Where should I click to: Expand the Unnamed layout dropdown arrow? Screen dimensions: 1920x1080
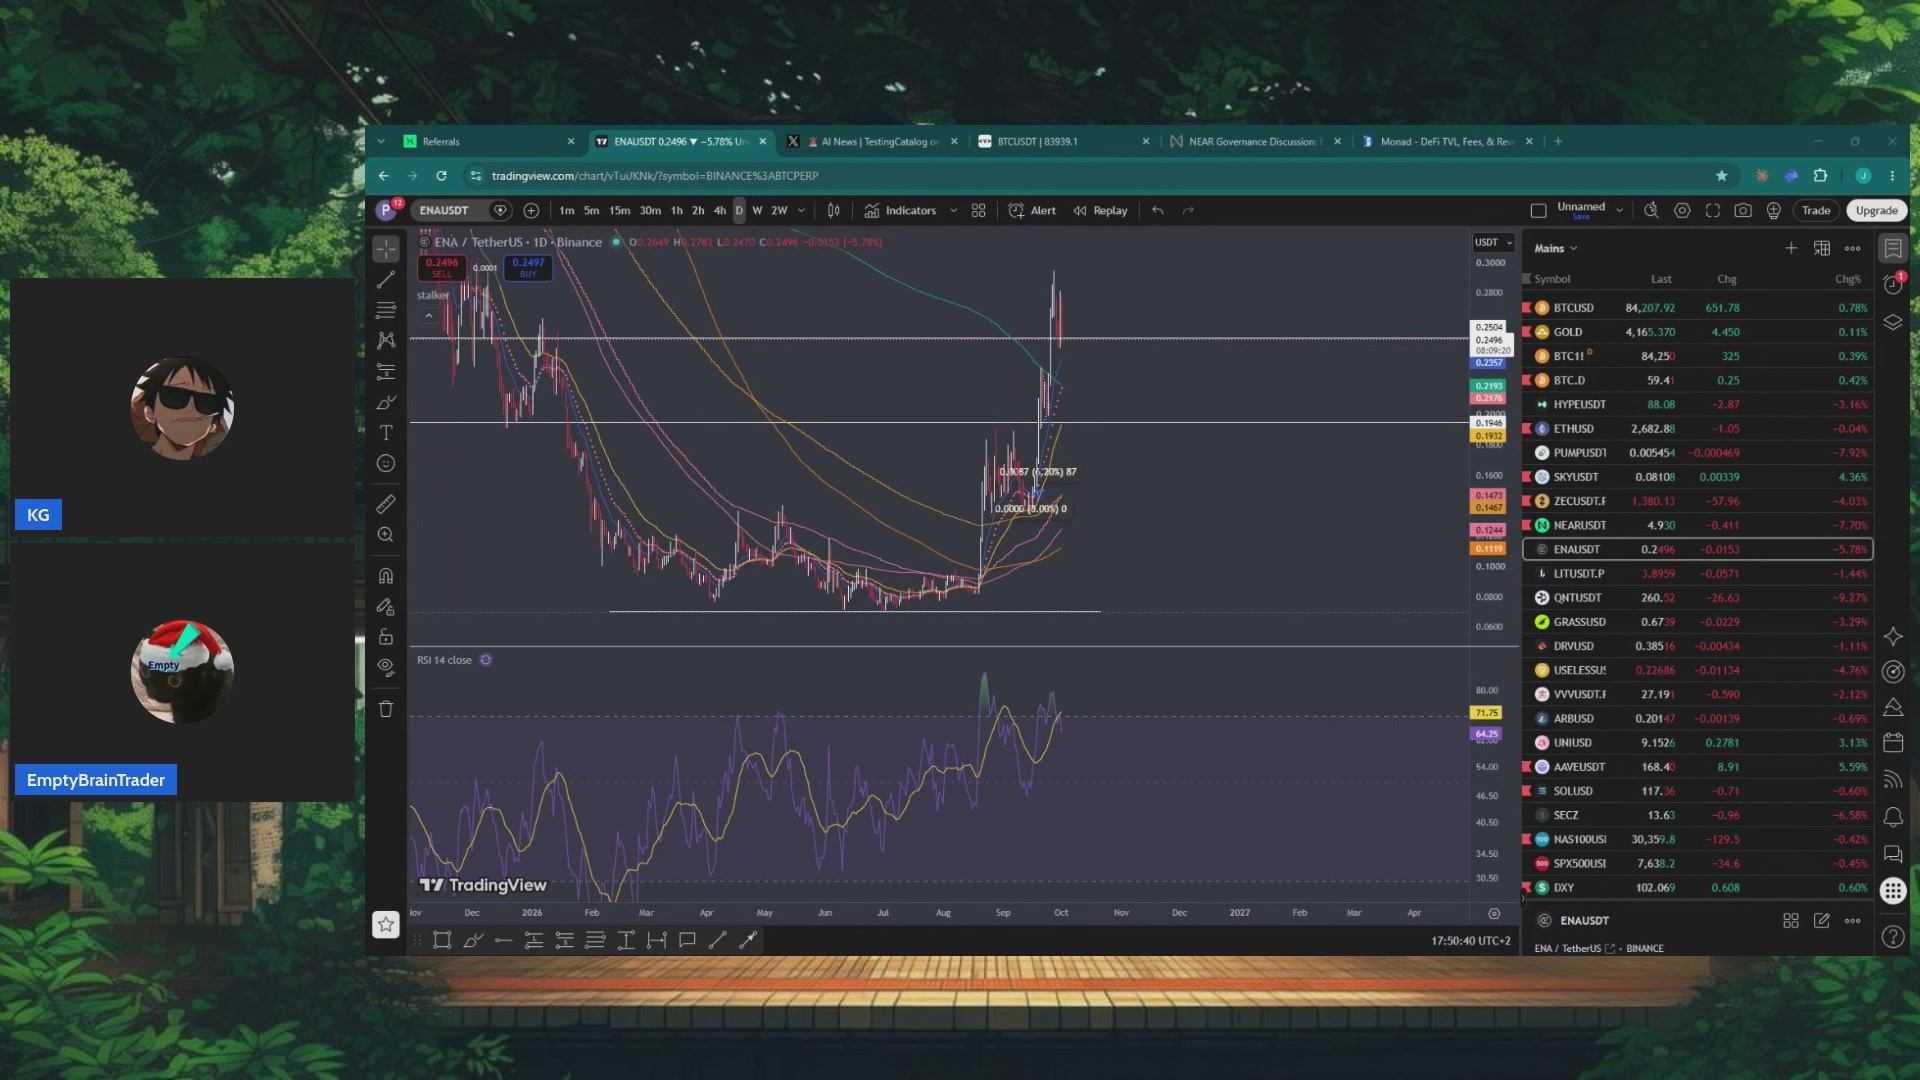pos(1619,211)
